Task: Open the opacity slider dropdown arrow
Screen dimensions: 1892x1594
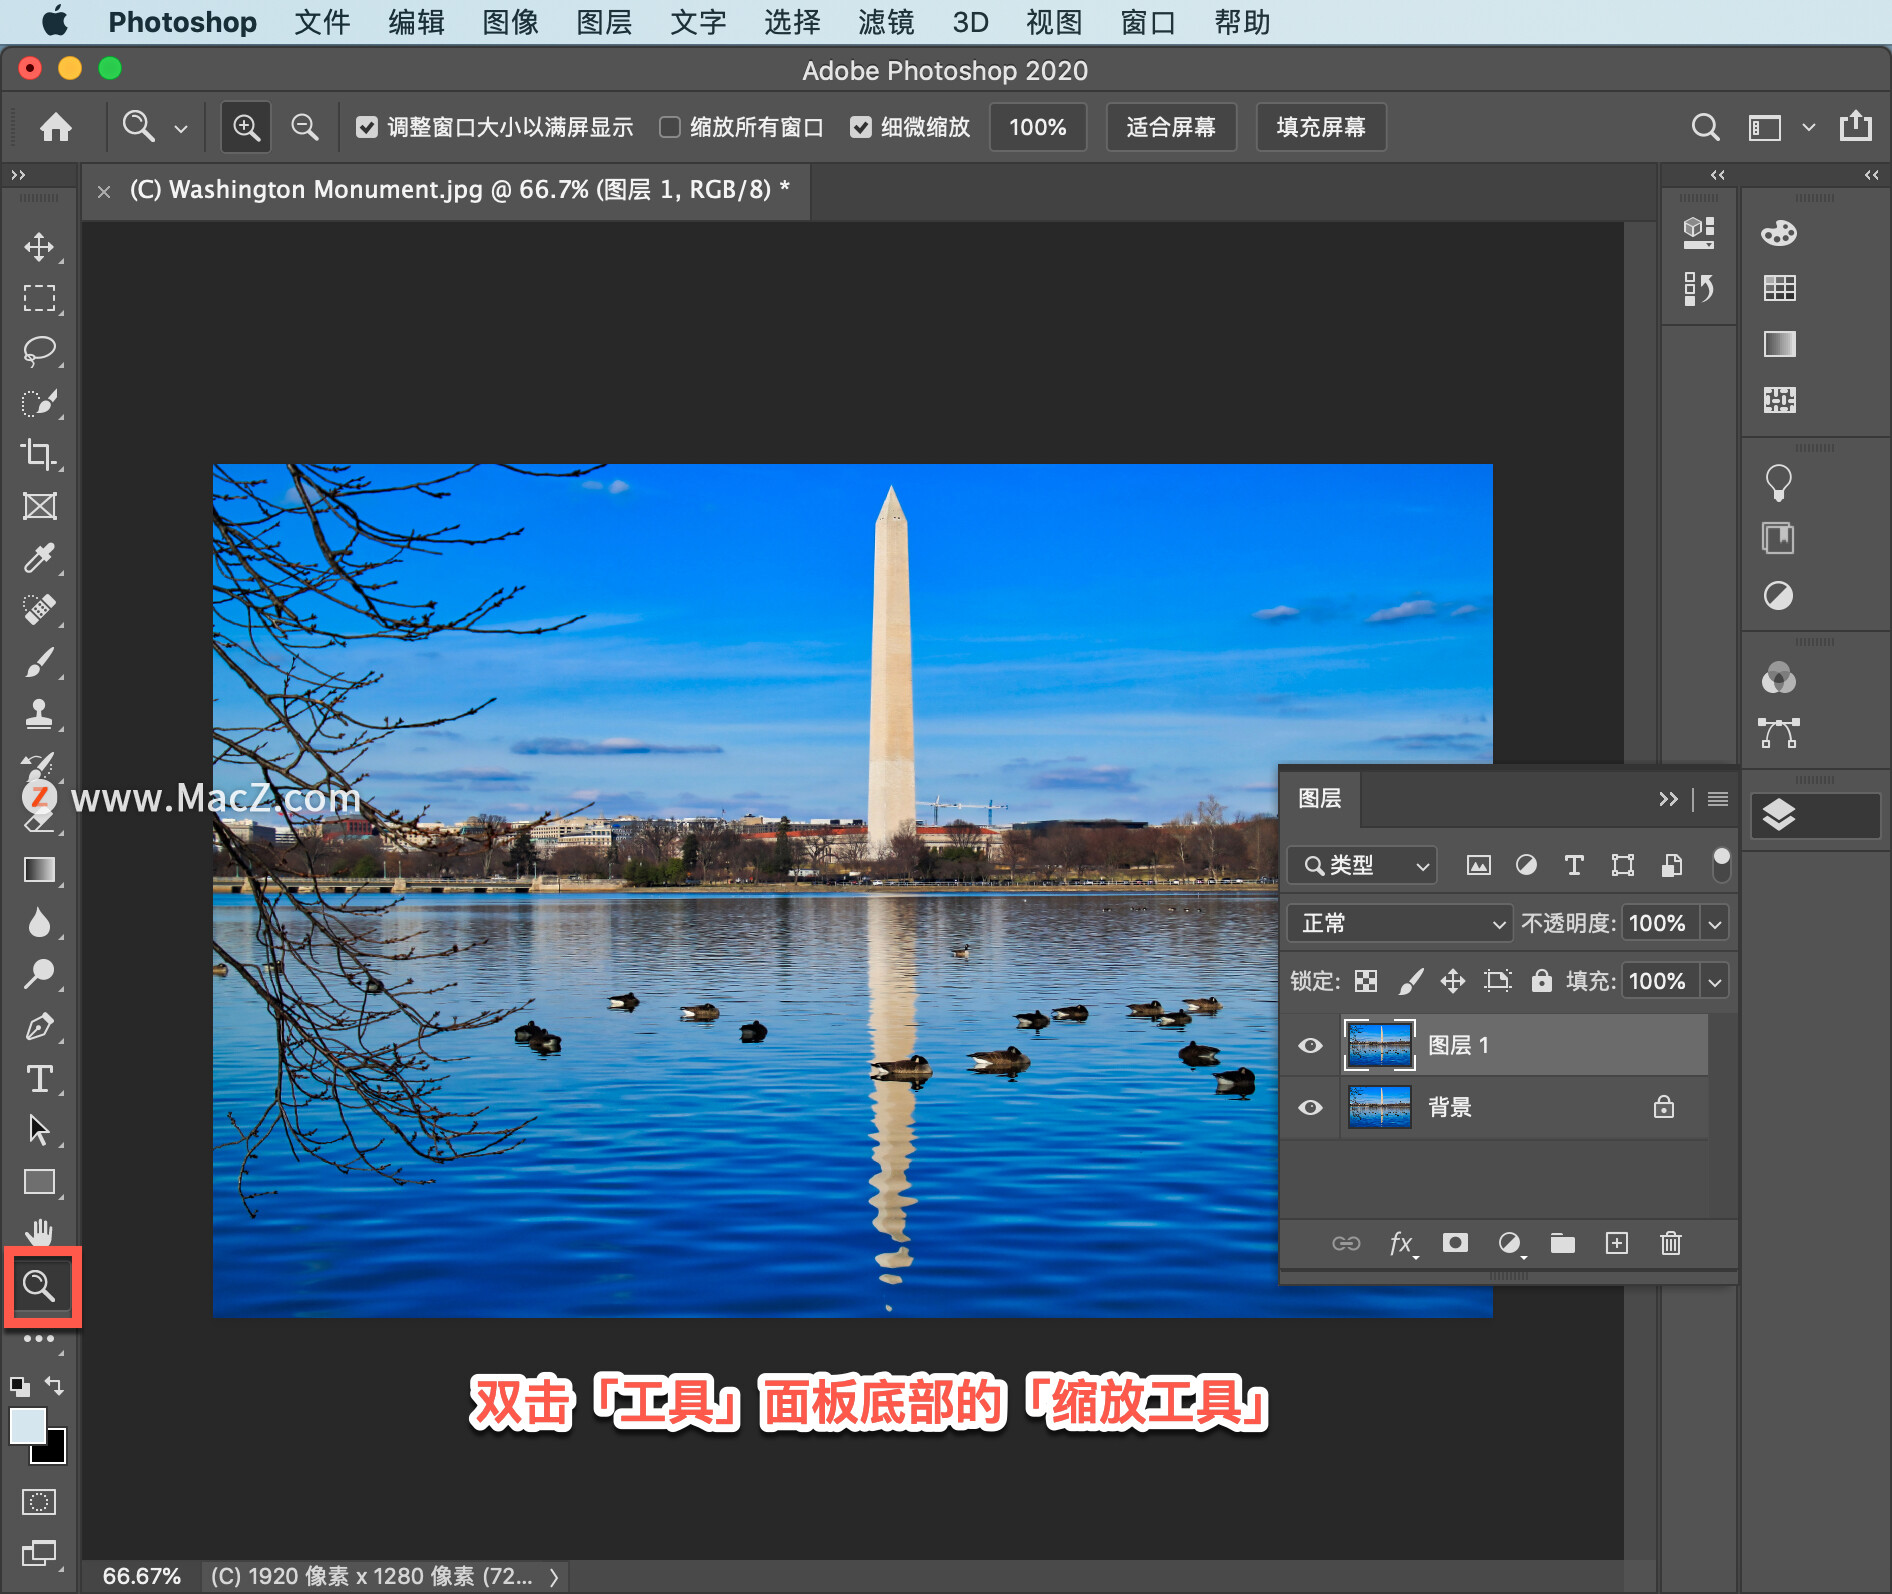Action: click(x=1715, y=923)
